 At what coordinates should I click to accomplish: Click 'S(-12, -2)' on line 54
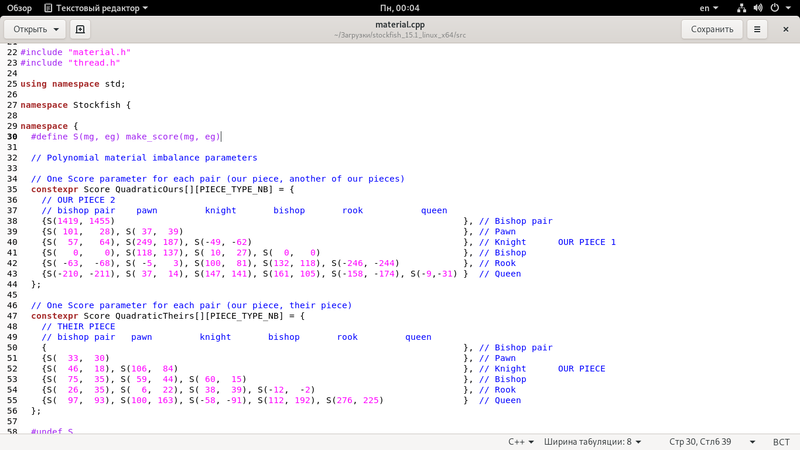point(286,390)
